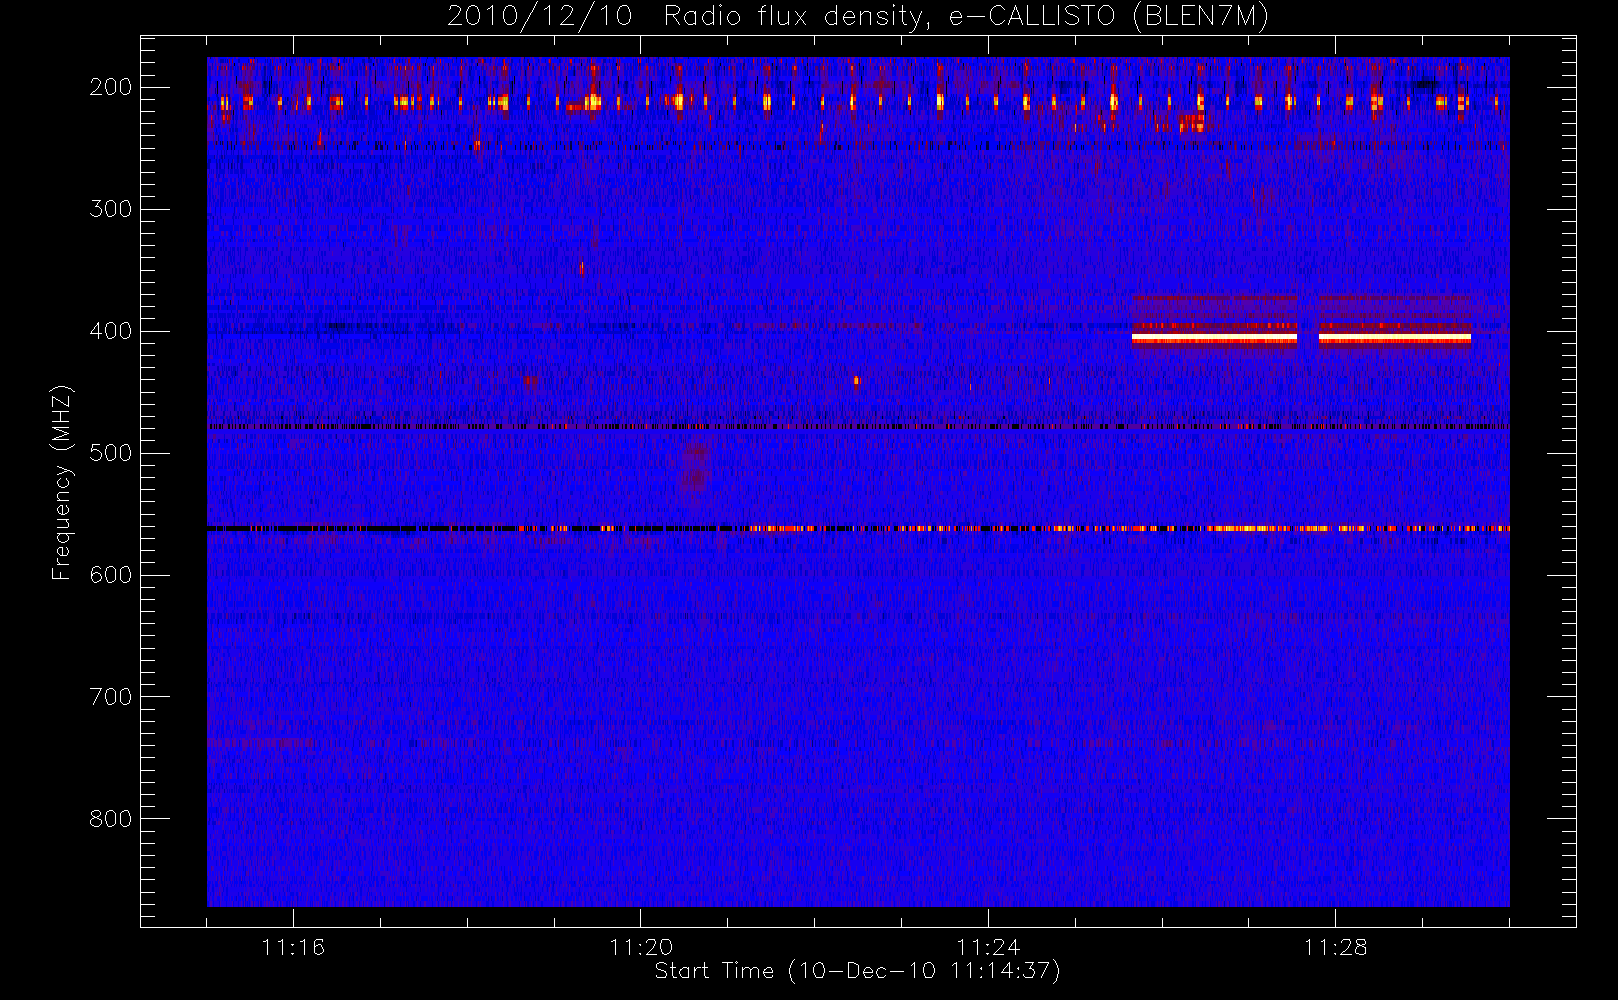Screen dimensions: 1618x1000
Task: Click the 11:28 time tick label
Action: (x=1335, y=947)
